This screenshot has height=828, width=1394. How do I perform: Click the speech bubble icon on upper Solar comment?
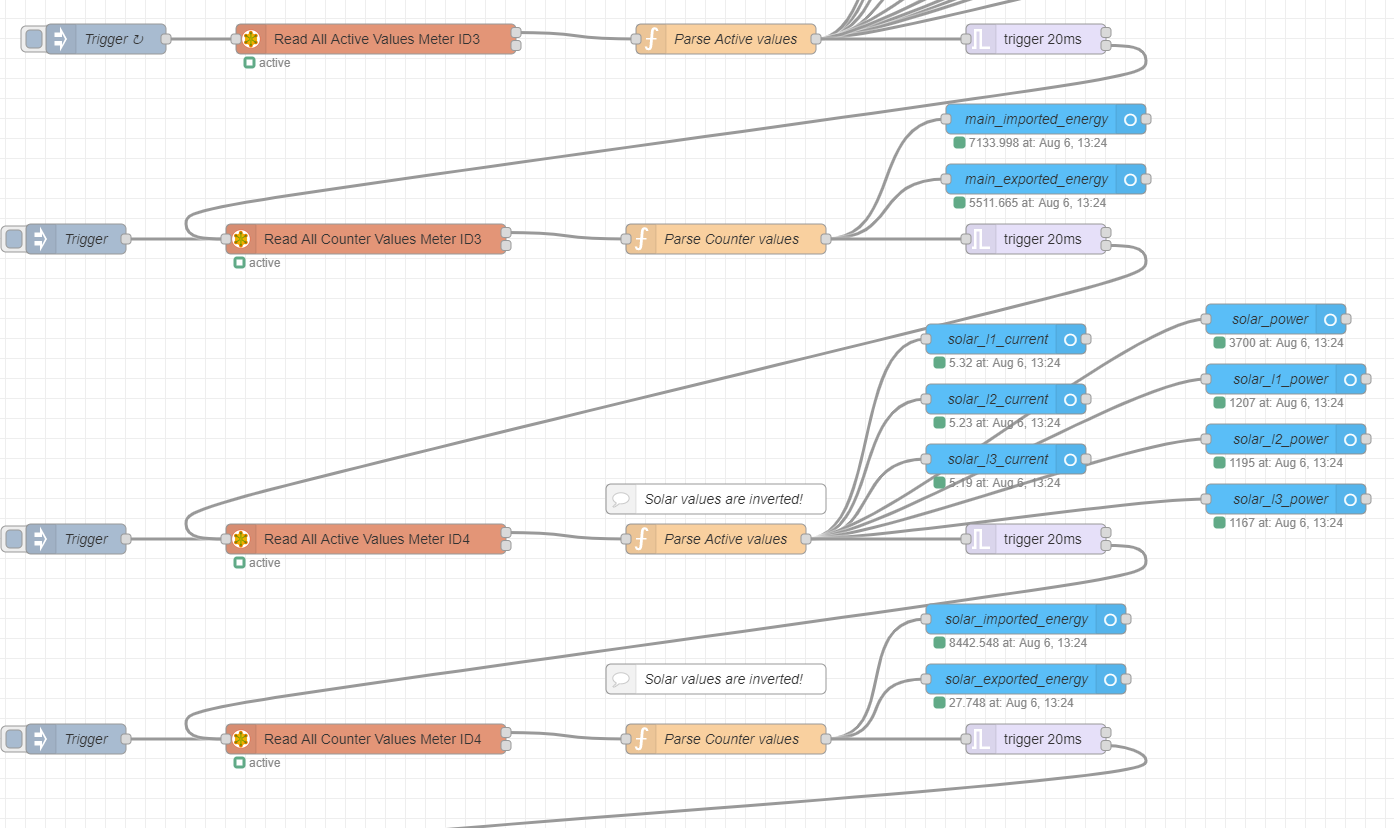(x=622, y=499)
